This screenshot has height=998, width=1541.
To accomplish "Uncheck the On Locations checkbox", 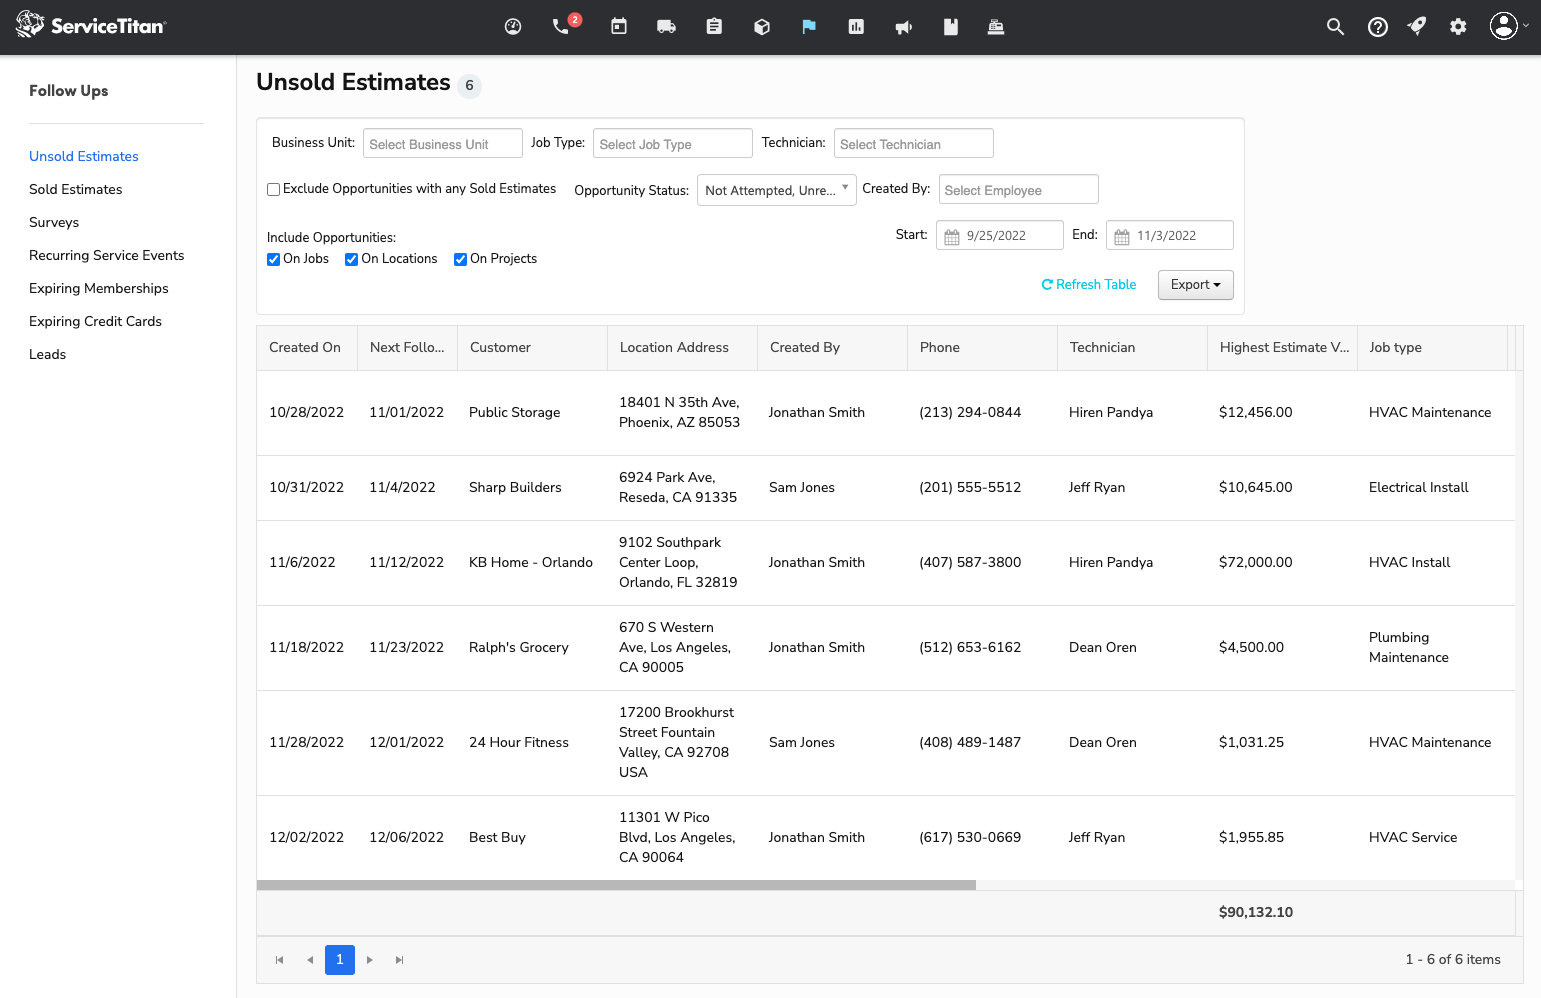I will tap(351, 259).
